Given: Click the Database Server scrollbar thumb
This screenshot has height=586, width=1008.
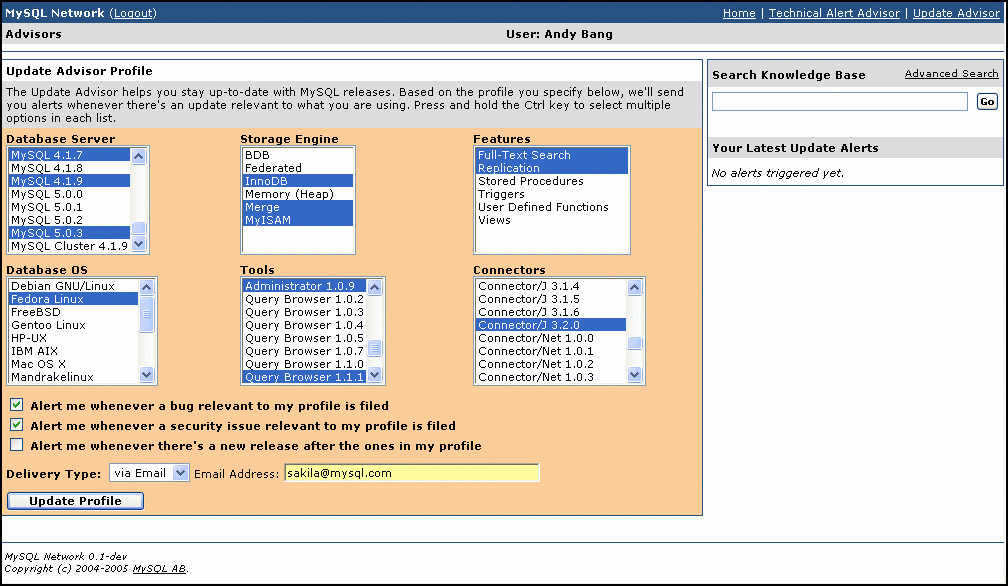Looking at the screenshot, I should 139,227.
